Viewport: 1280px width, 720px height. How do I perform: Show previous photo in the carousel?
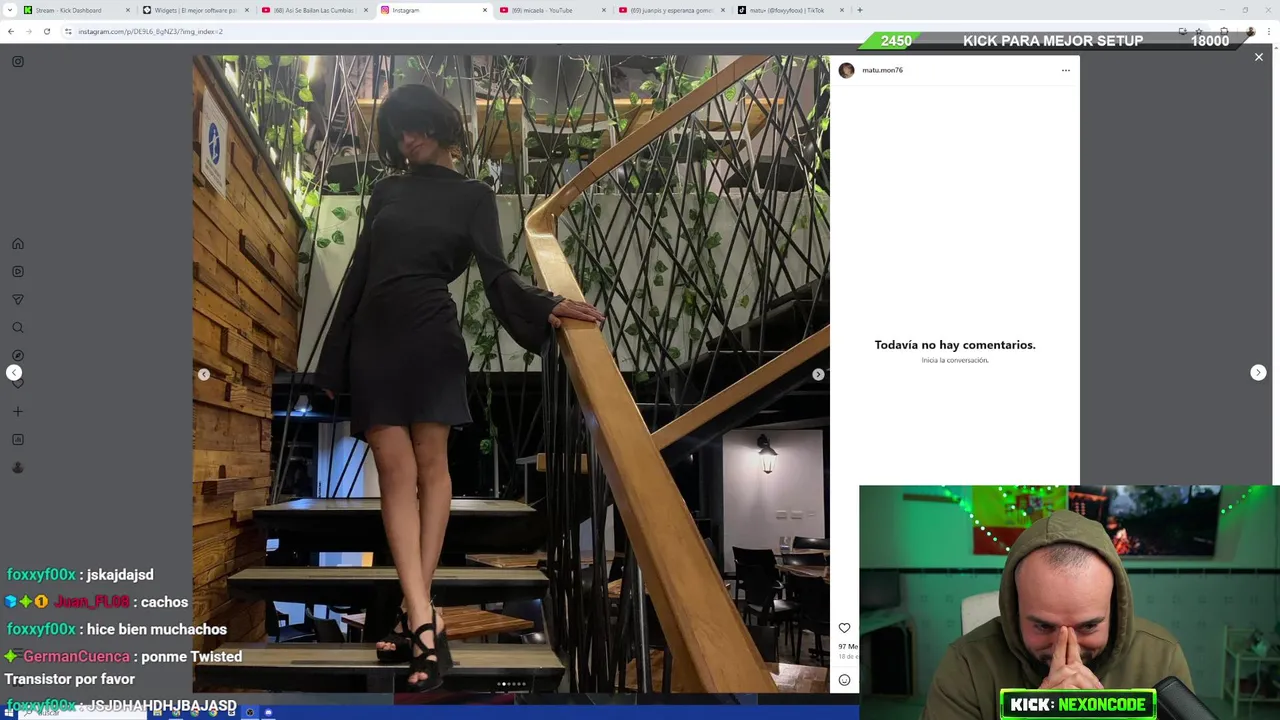click(x=204, y=375)
